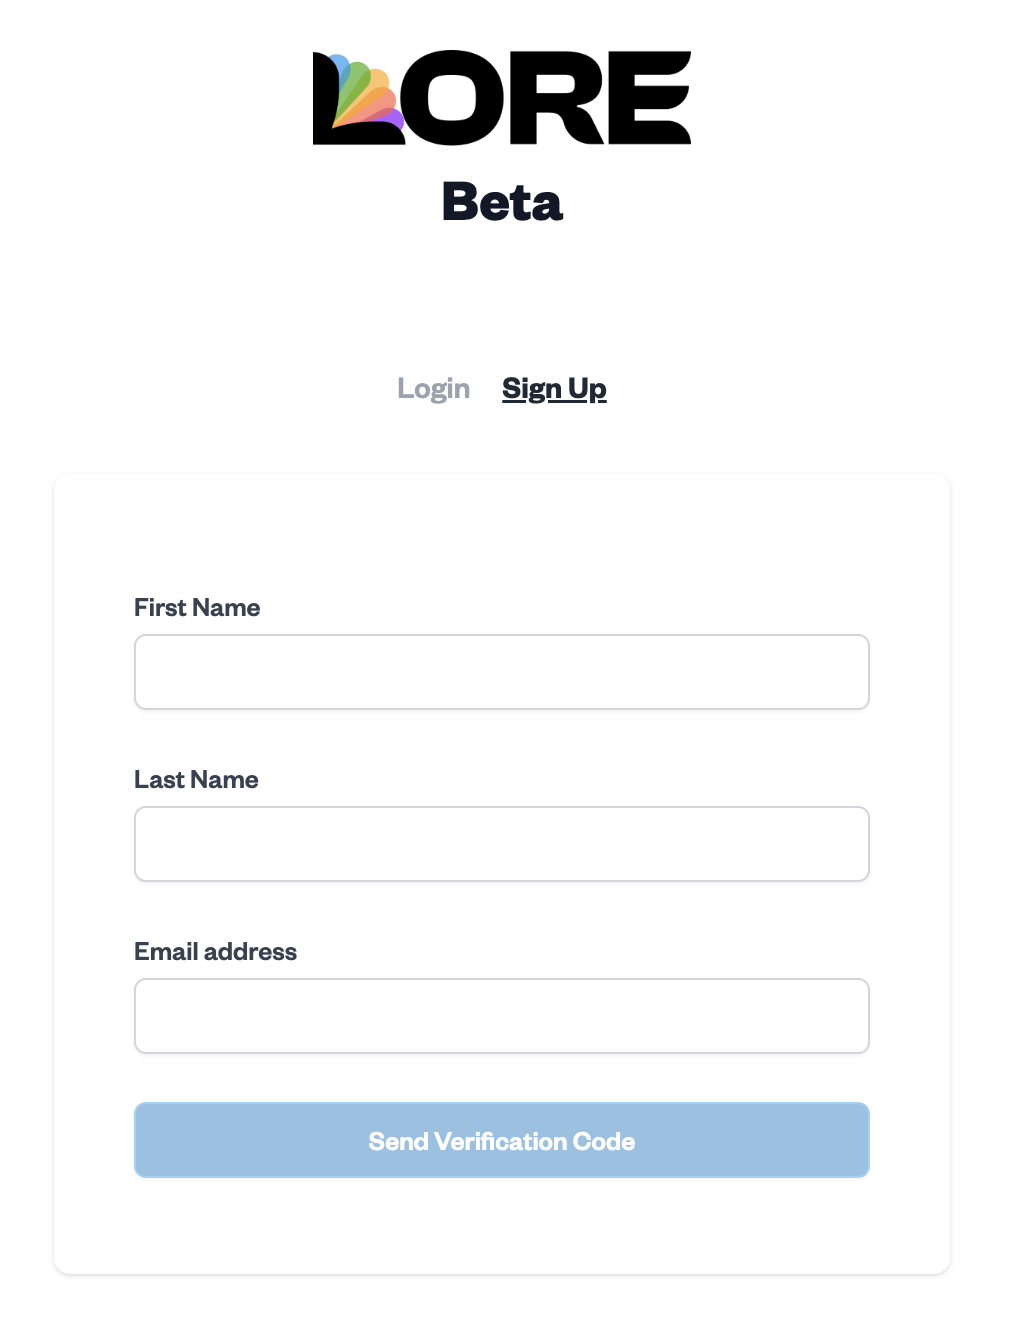The height and width of the screenshot is (1324, 1014).
Task: Click the letter E in LORE logo
Action: point(651,98)
